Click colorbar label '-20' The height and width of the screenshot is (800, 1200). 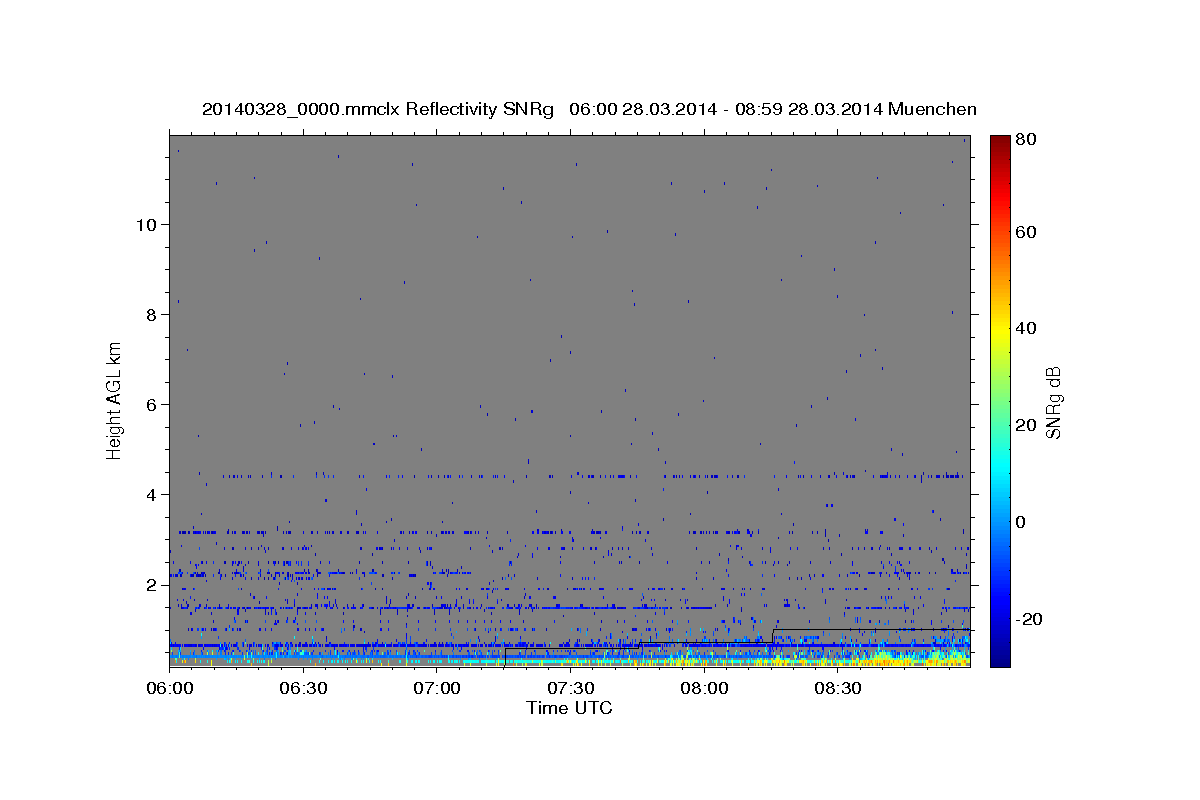1031,619
